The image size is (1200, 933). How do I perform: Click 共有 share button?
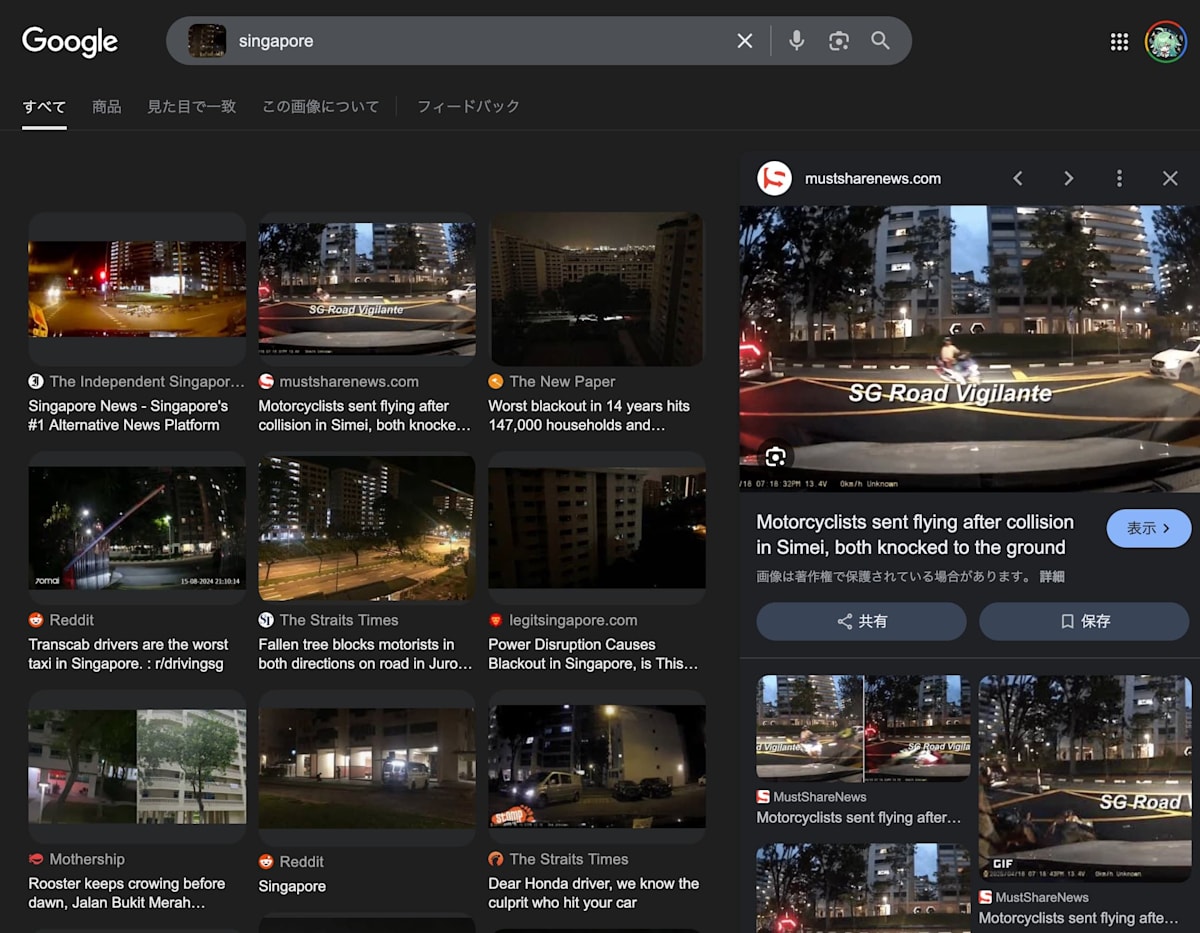click(861, 621)
